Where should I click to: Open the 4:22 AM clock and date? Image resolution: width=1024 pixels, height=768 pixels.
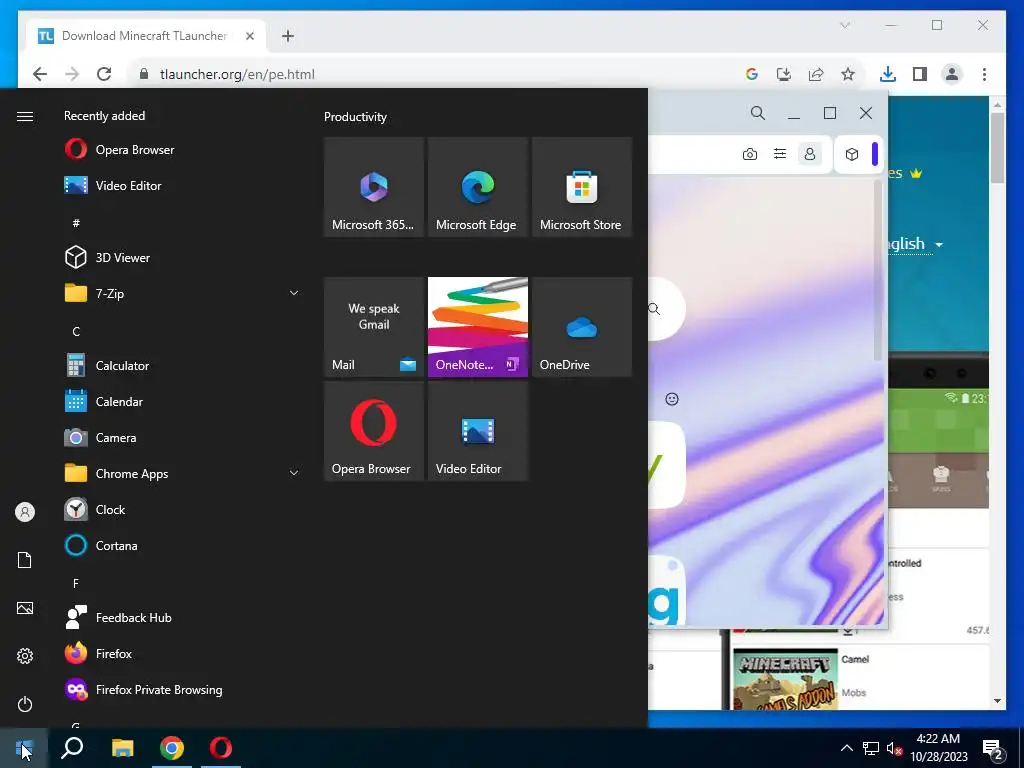[938, 748]
